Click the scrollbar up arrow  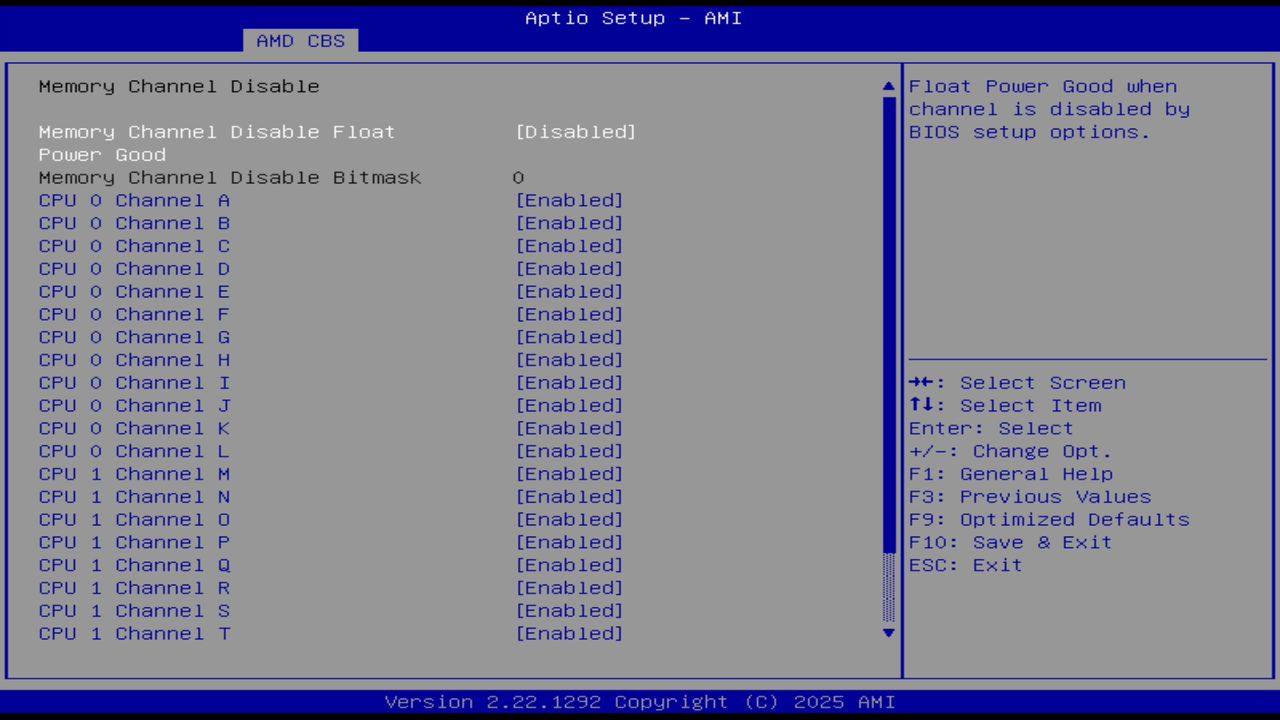(x=888, y=87)
